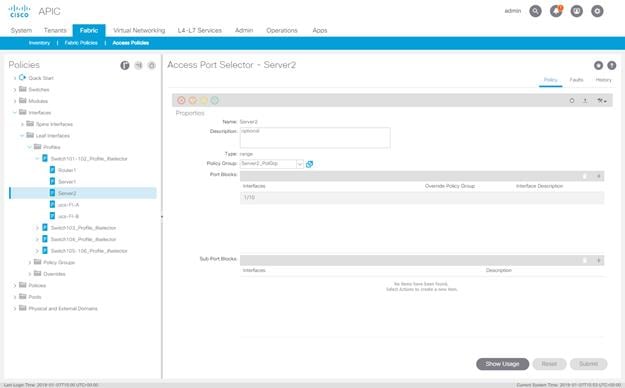Click the orange major fault icon

193,100
